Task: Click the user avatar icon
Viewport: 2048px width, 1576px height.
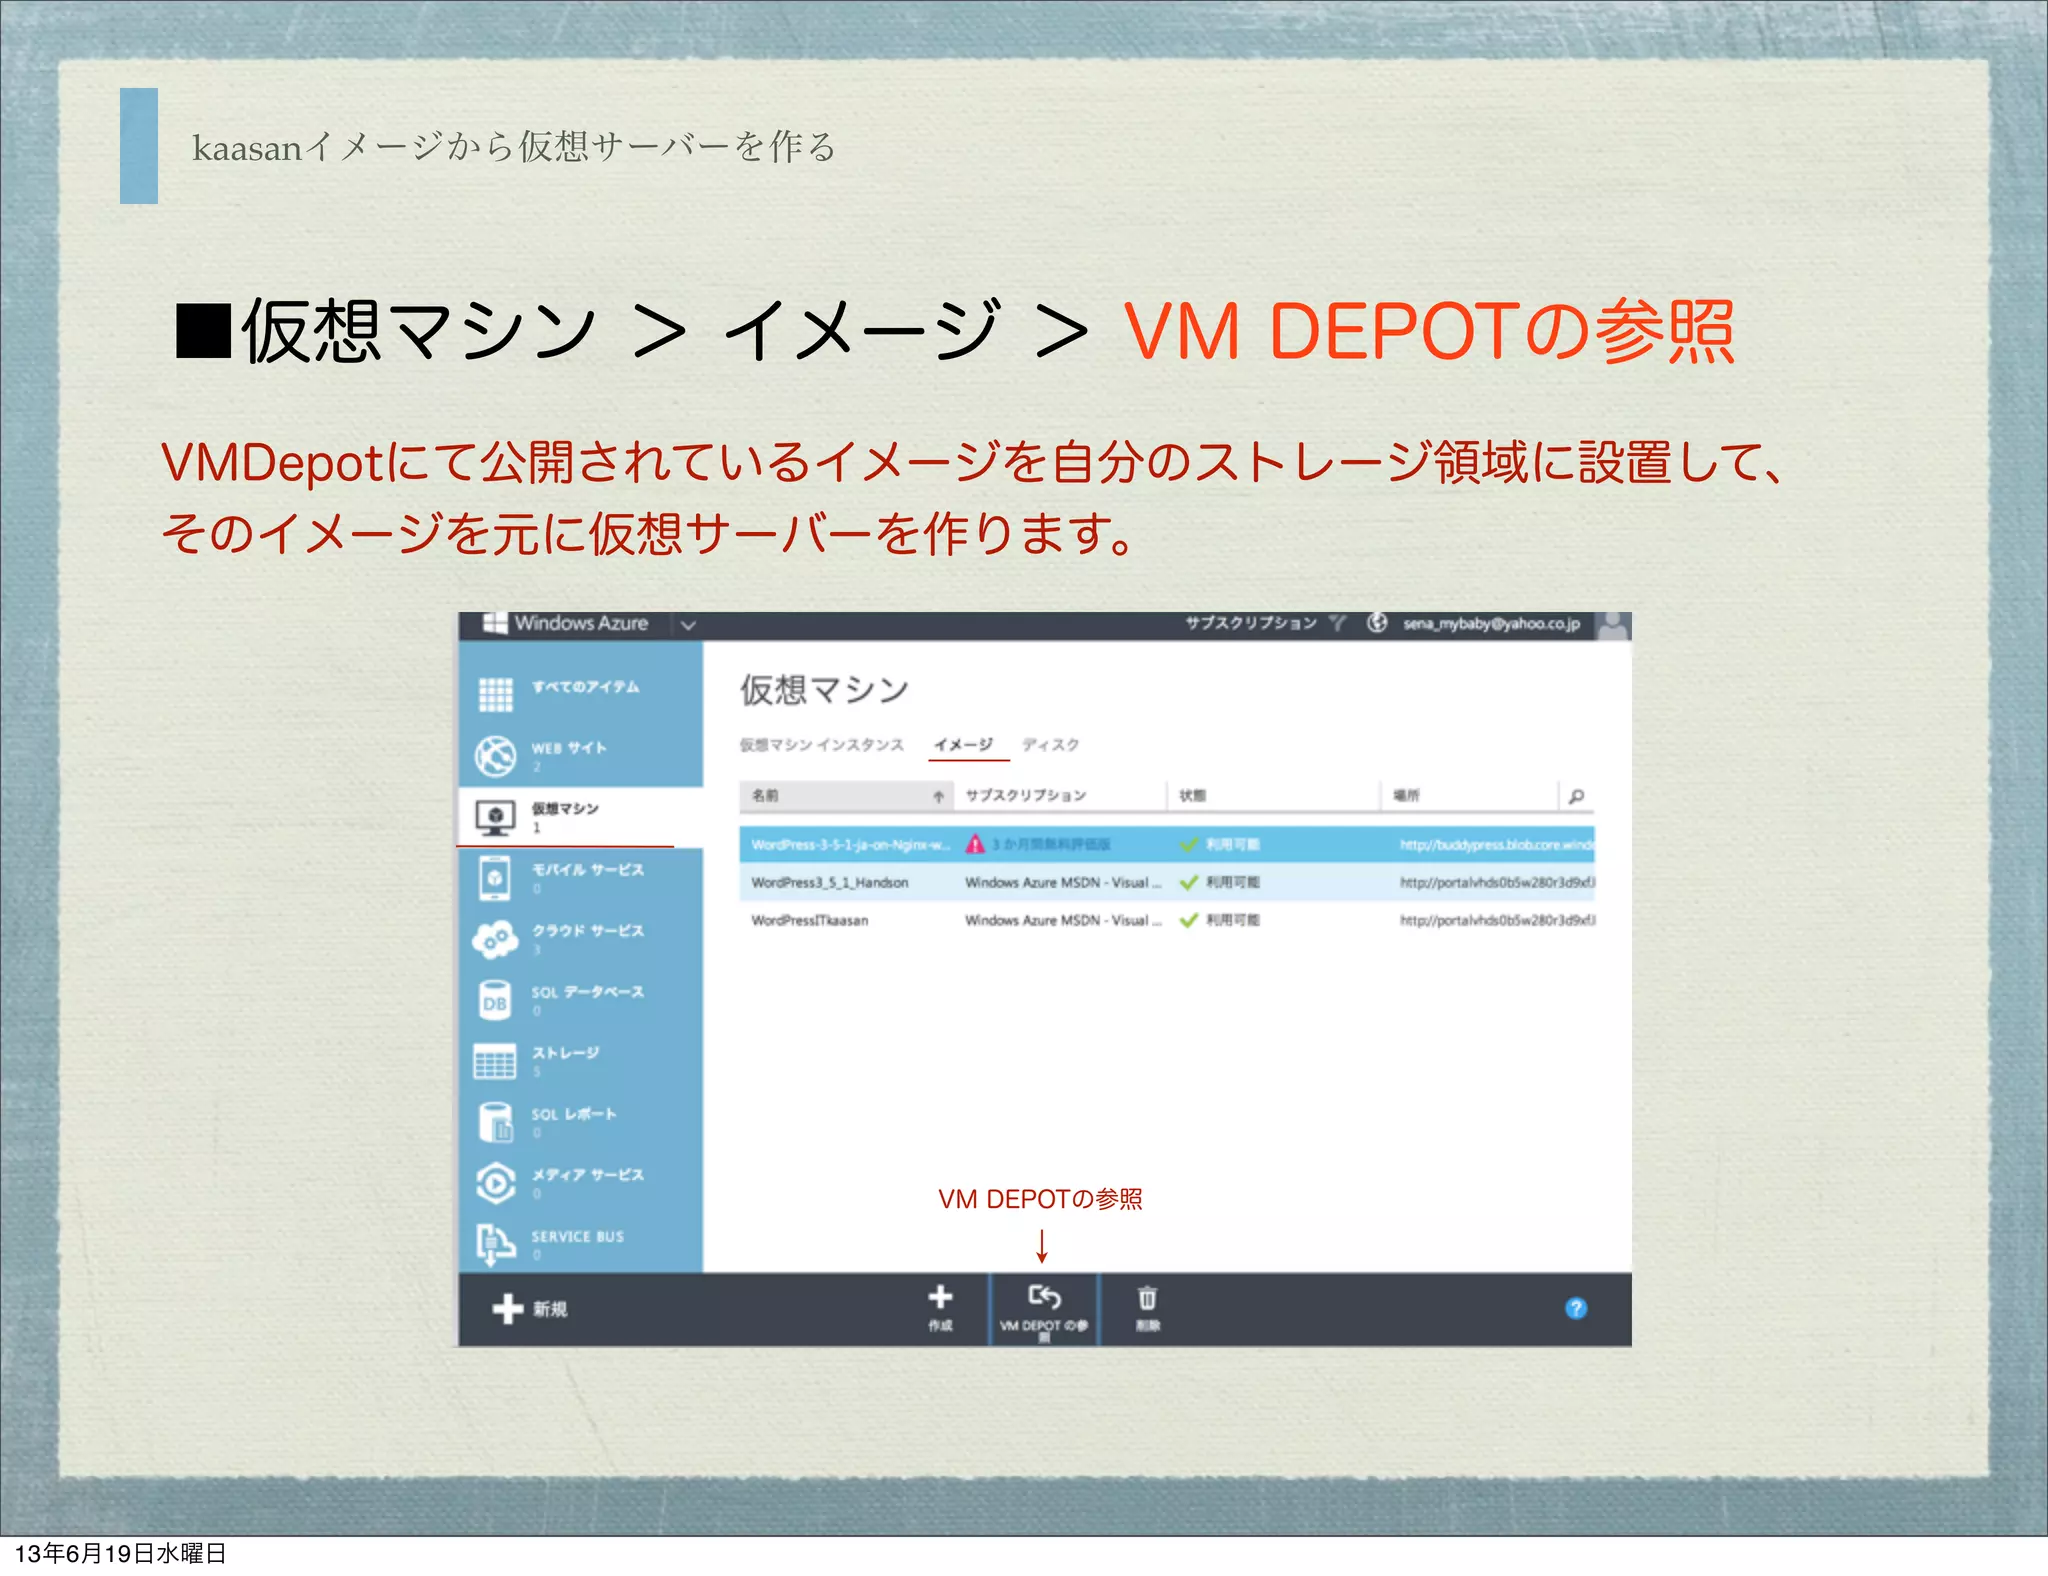Action: pos(1613,625)
